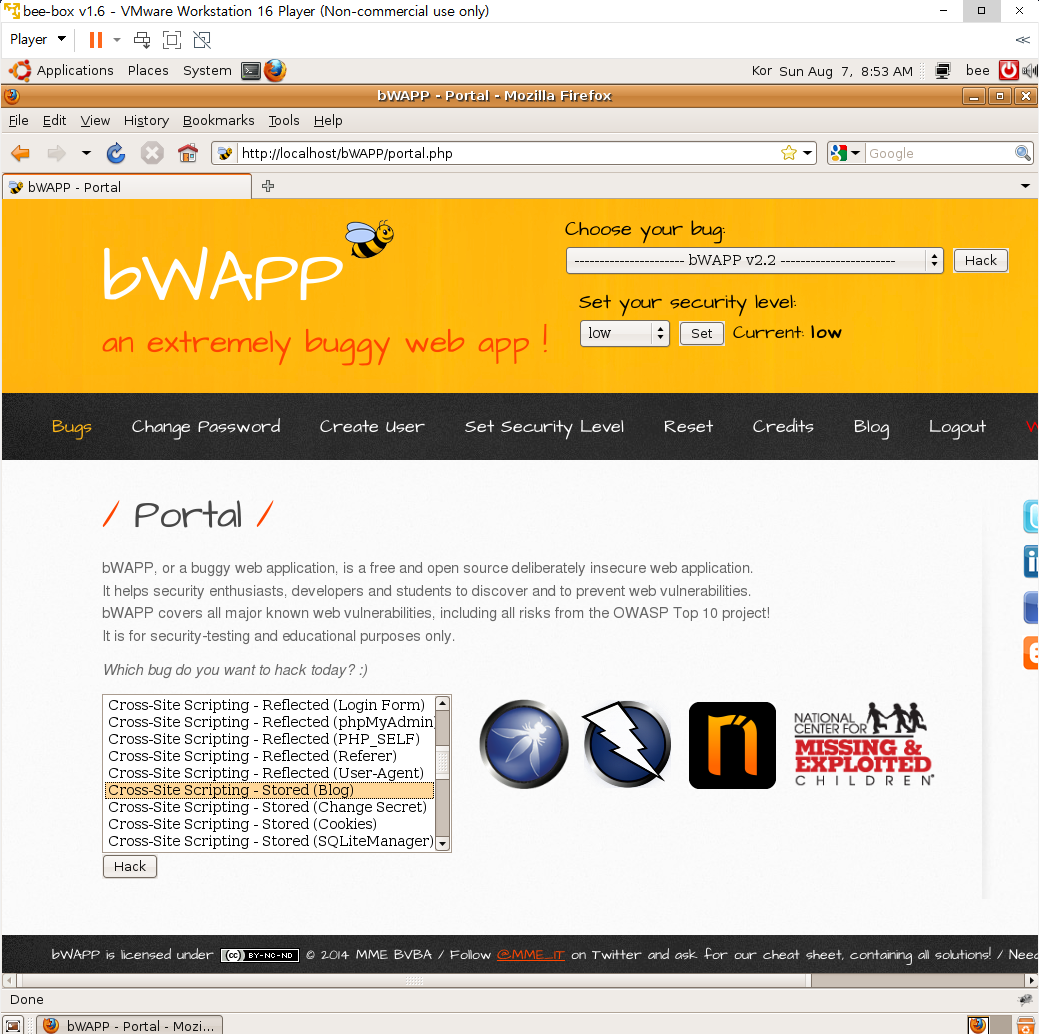Image resolution: width=1039 pixels, height=1034 pixels.
Task: Launch the terminal from the top panel
Action: [251, 70]
